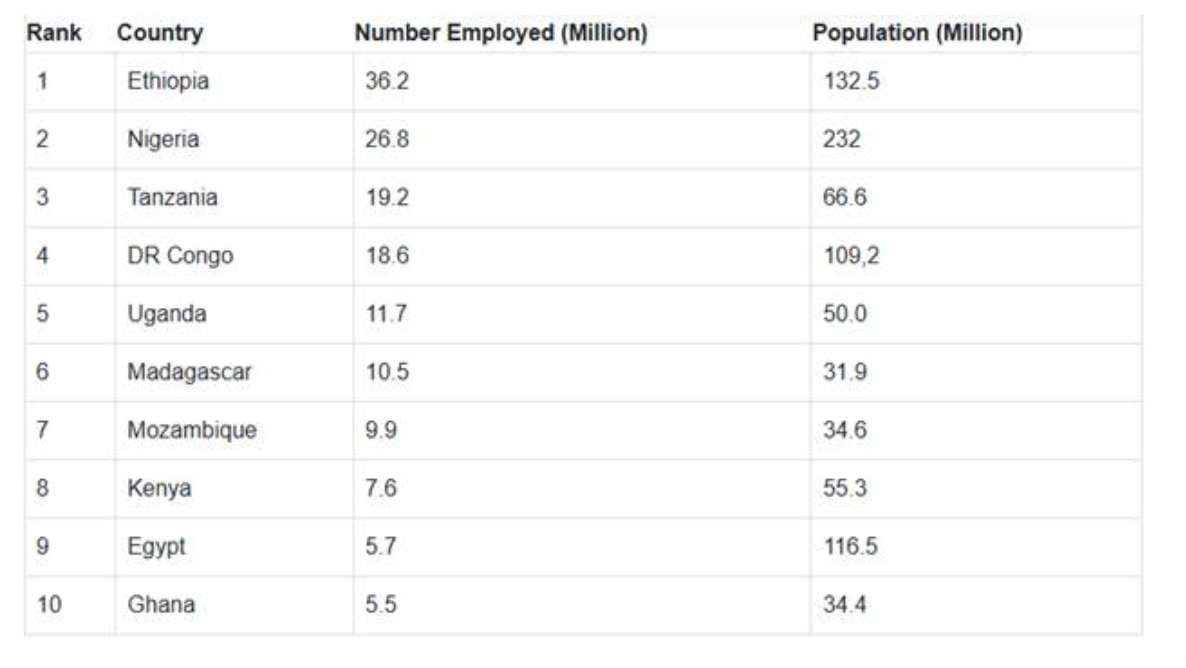This screenshot has width=1186, height=668.
Task: Select the Nigeria country cell
Action: pyautogui.click(x=163, y=139)
